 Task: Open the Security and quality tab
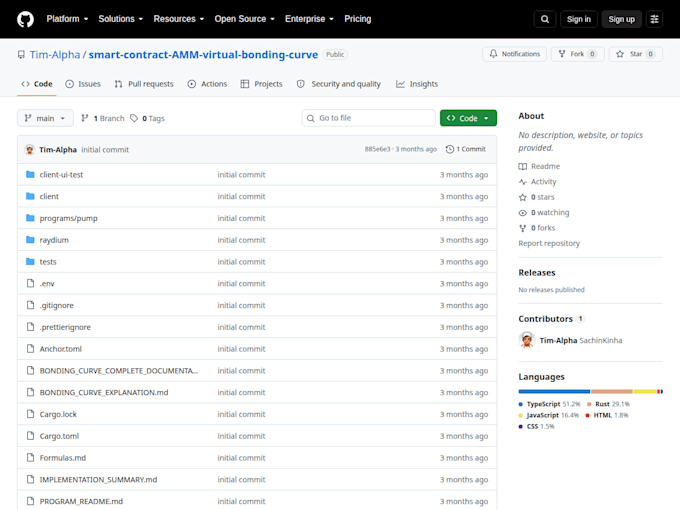point(339,84)
